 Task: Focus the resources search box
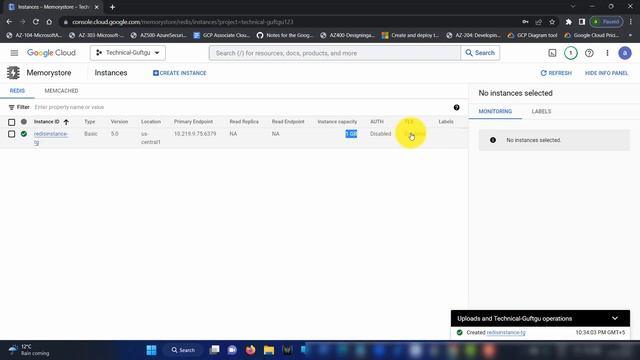pyautogui.click(x=335, y=53)
